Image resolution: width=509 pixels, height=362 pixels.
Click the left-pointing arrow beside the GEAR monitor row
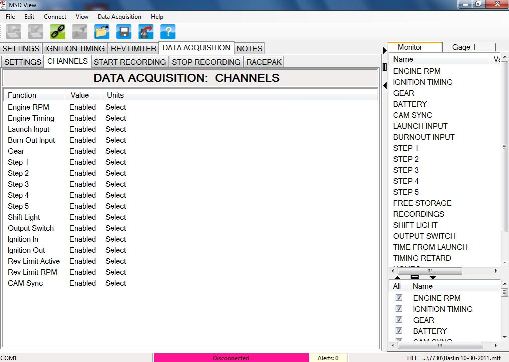click(385, 85)
